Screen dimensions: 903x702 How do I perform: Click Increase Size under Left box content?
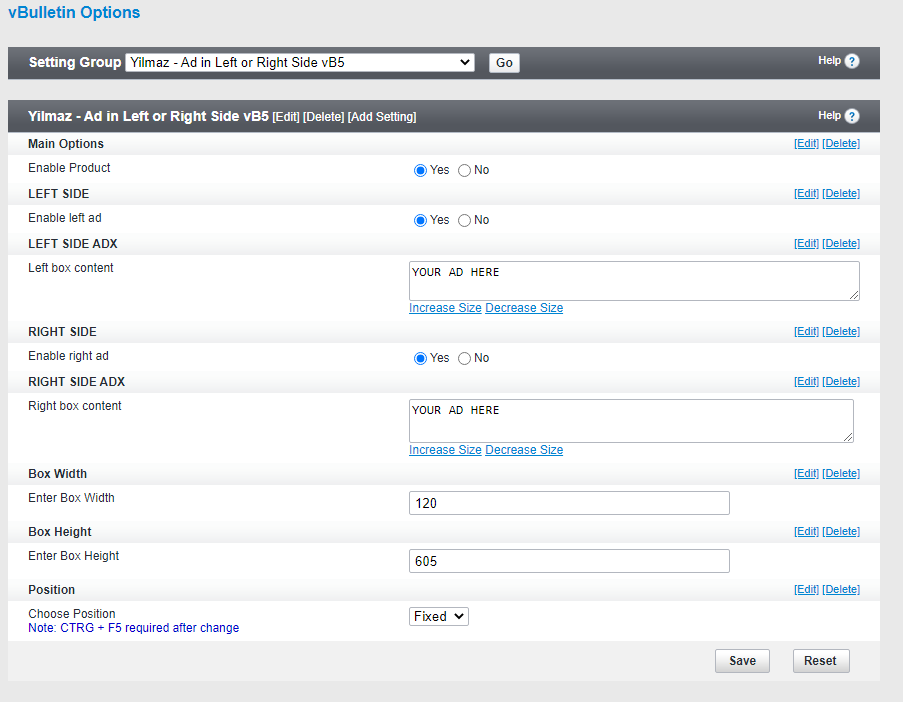point(445,308)
